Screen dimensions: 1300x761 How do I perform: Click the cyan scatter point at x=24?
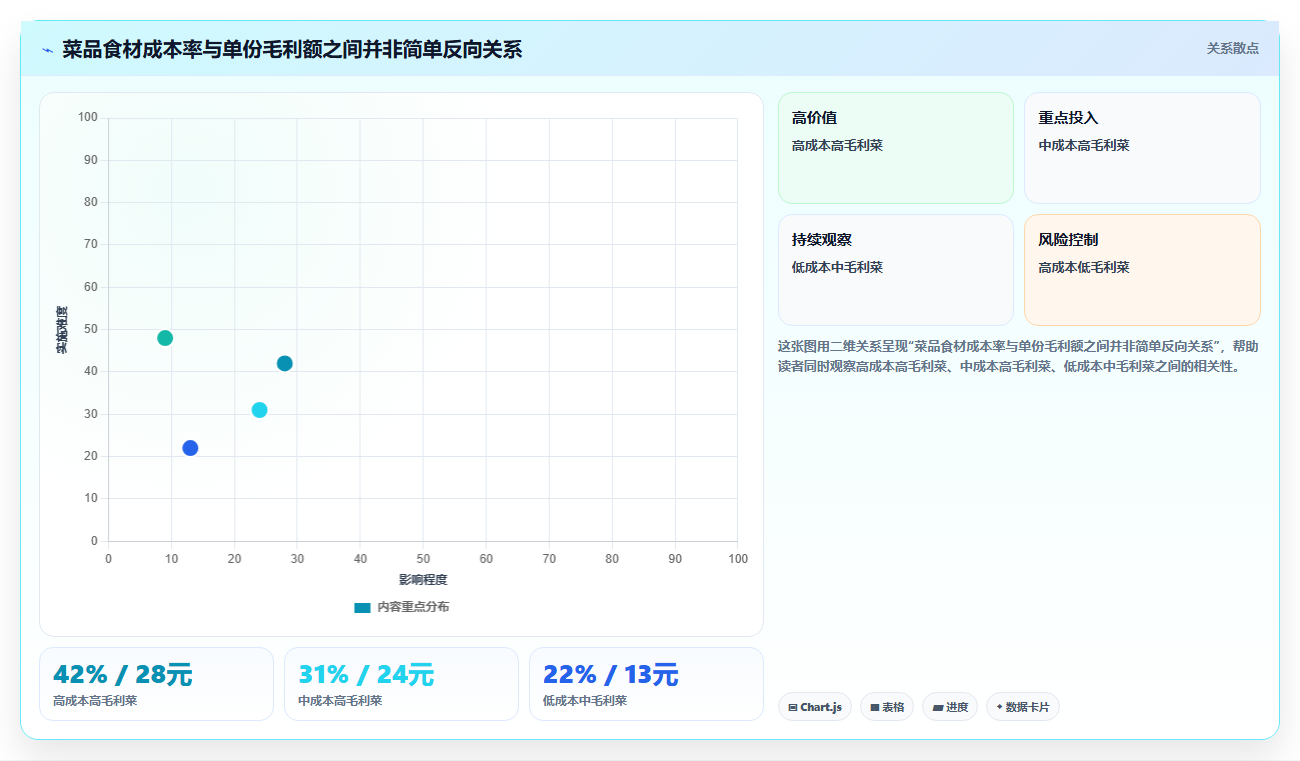pyautogui.click(x=260, y=410)
